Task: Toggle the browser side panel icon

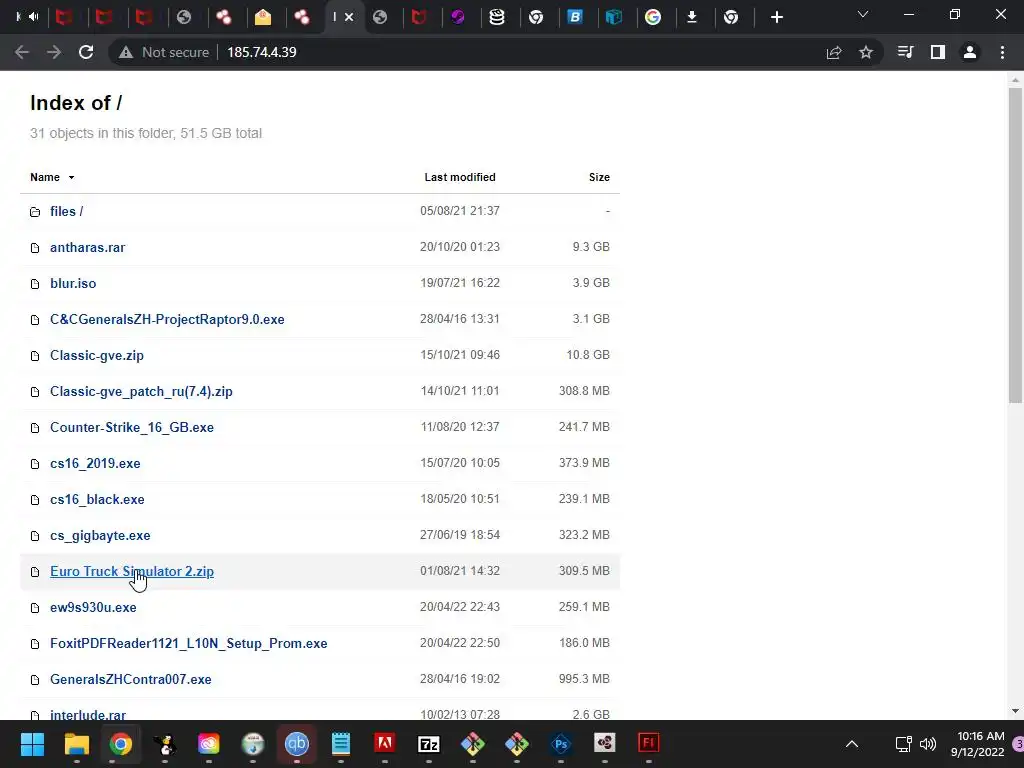Action: coord(938,52)
